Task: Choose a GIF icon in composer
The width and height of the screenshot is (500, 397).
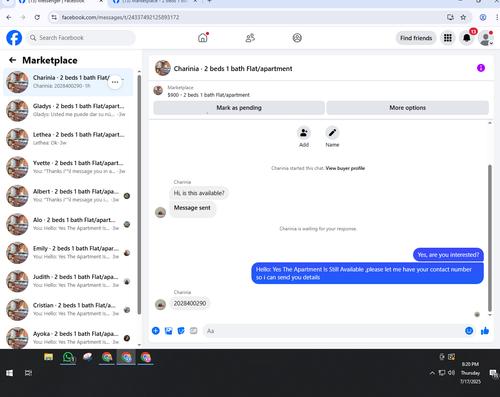Action: click(194, 331)
